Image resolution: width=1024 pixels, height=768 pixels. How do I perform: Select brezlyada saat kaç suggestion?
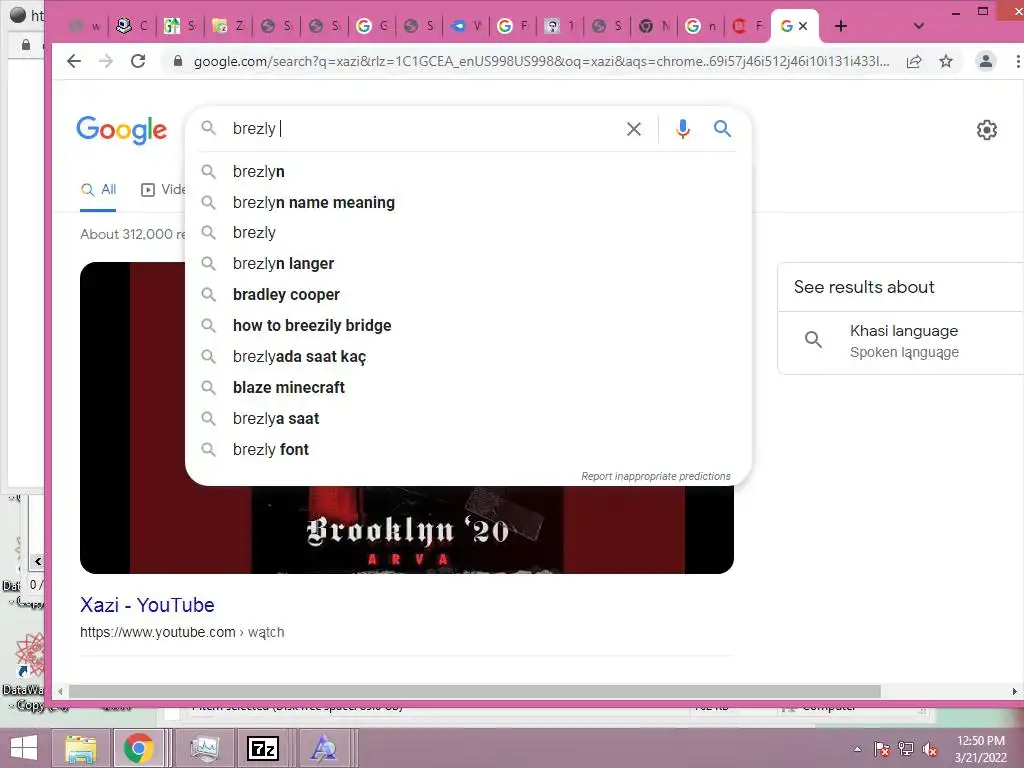point(468,357)
